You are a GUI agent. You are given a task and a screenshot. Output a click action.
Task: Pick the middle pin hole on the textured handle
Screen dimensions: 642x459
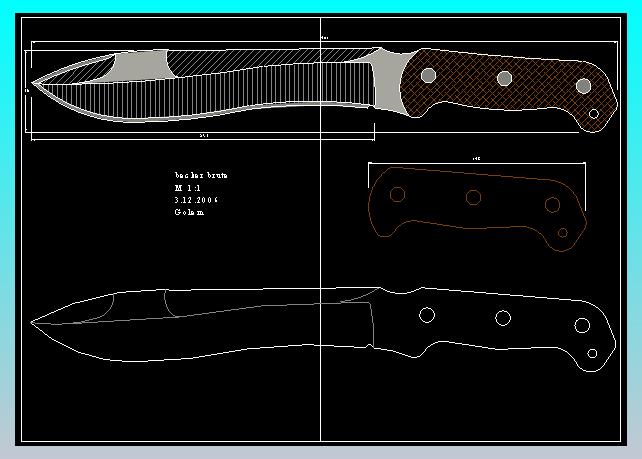tap(504, 78)
